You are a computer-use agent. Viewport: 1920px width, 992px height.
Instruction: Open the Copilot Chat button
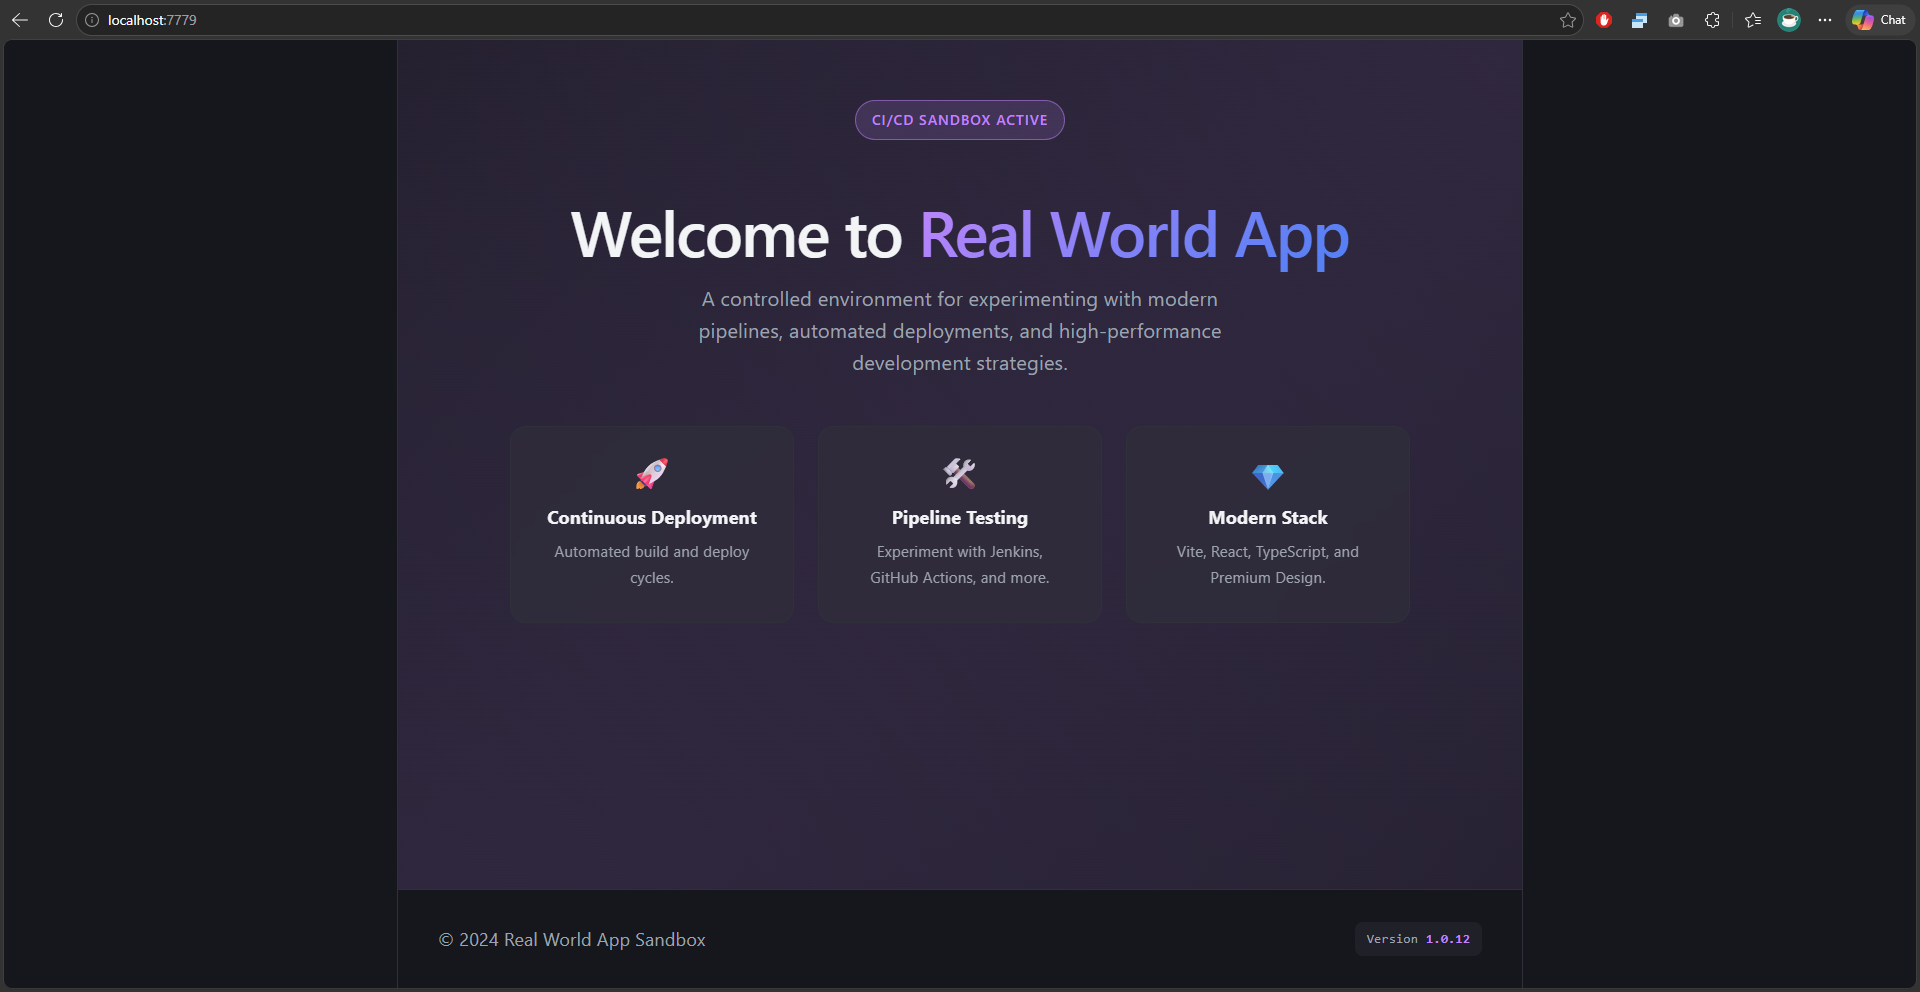point(1879,20)
